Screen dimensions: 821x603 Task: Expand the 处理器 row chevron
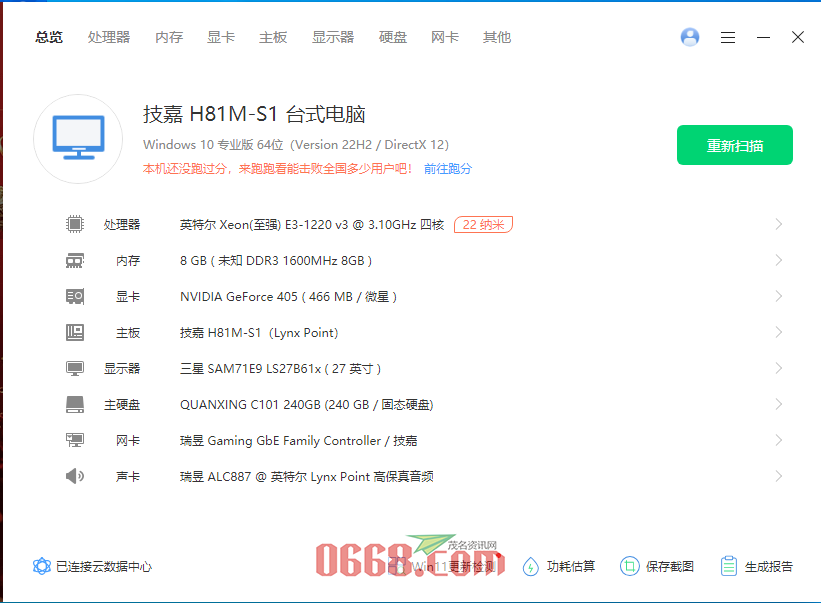(x=779, y=224)
